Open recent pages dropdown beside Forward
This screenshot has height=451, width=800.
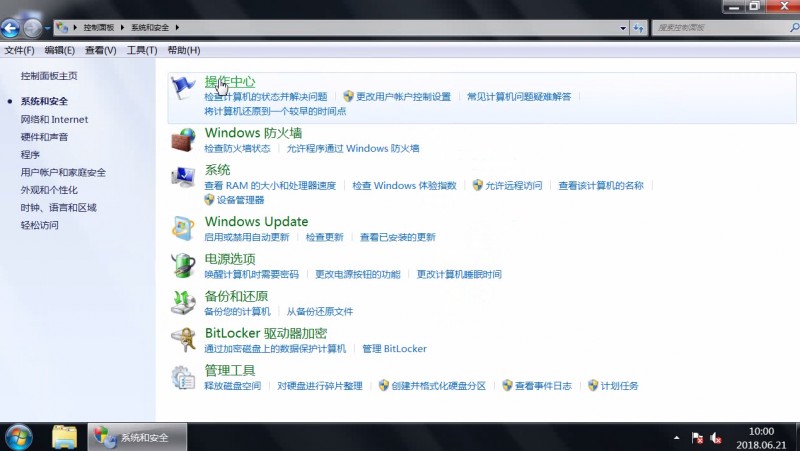click(47, 28)
